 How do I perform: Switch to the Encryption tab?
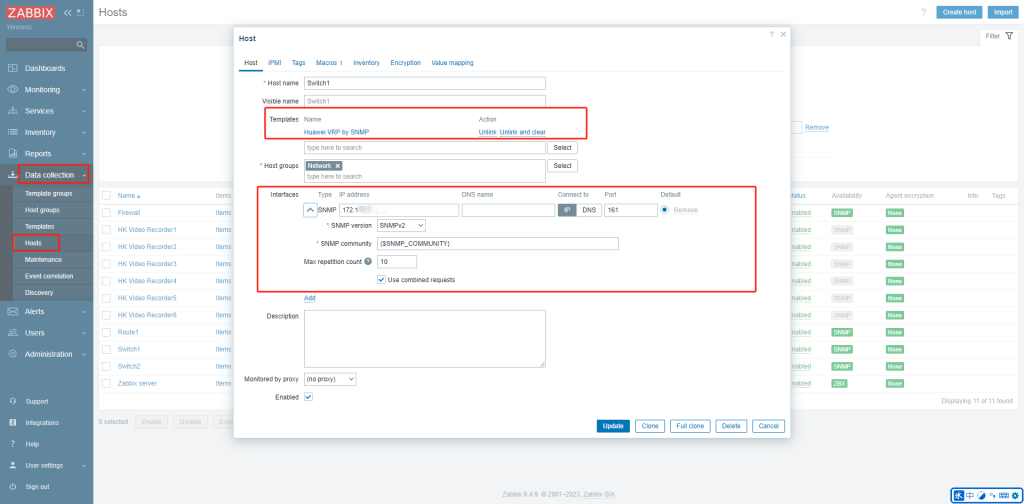(x=406, y=63)
